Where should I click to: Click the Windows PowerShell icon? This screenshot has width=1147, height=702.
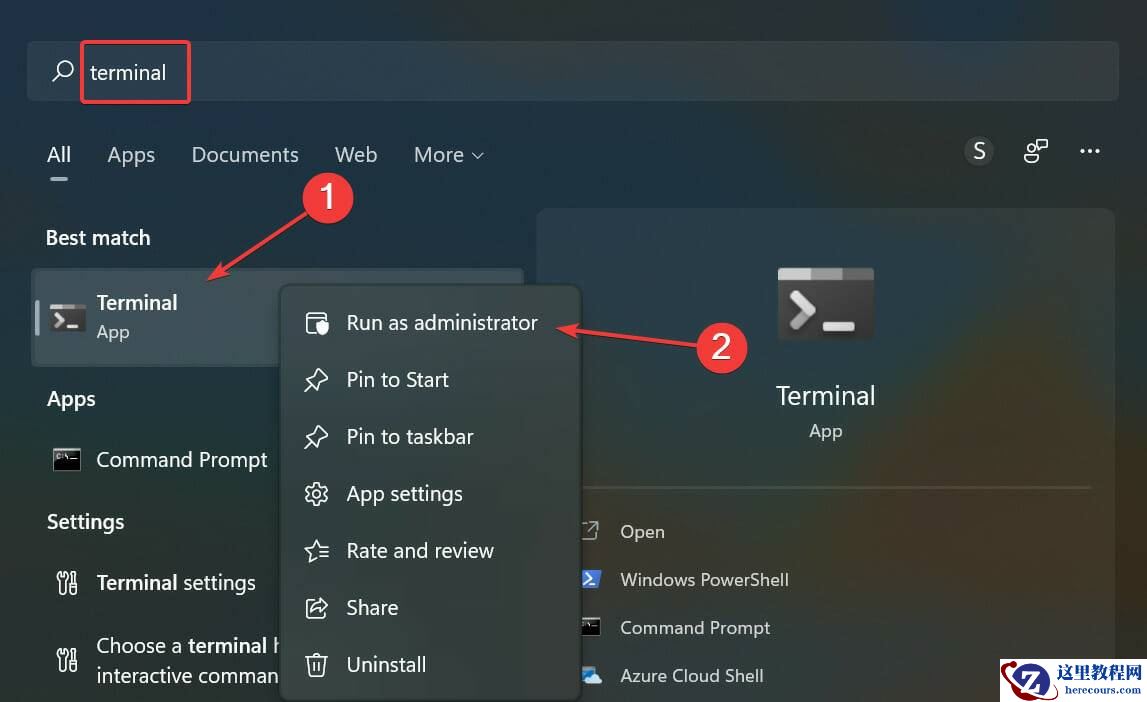(592, 579)
